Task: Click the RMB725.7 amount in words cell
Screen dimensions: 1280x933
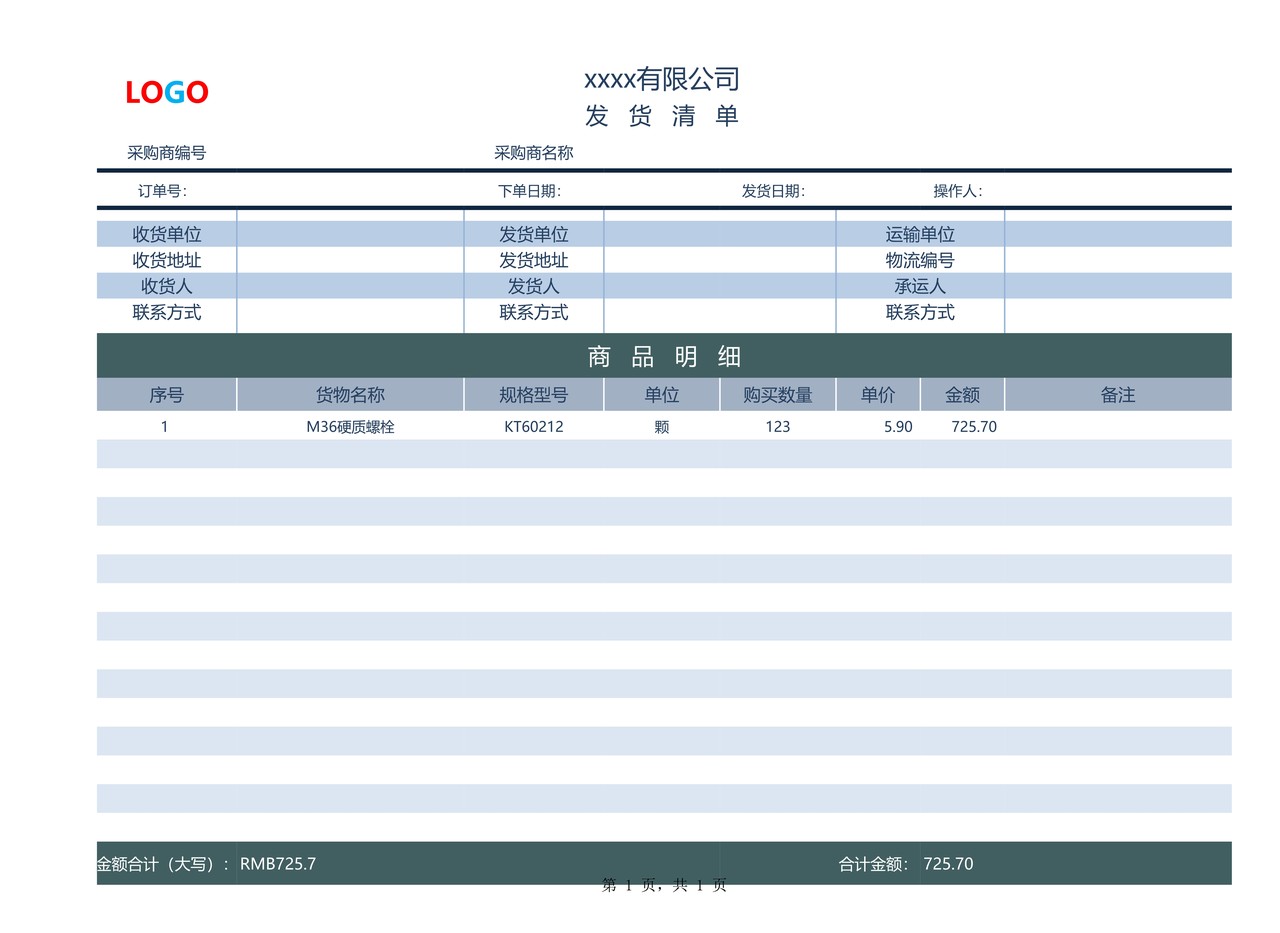Action: (x=278, y=864)
